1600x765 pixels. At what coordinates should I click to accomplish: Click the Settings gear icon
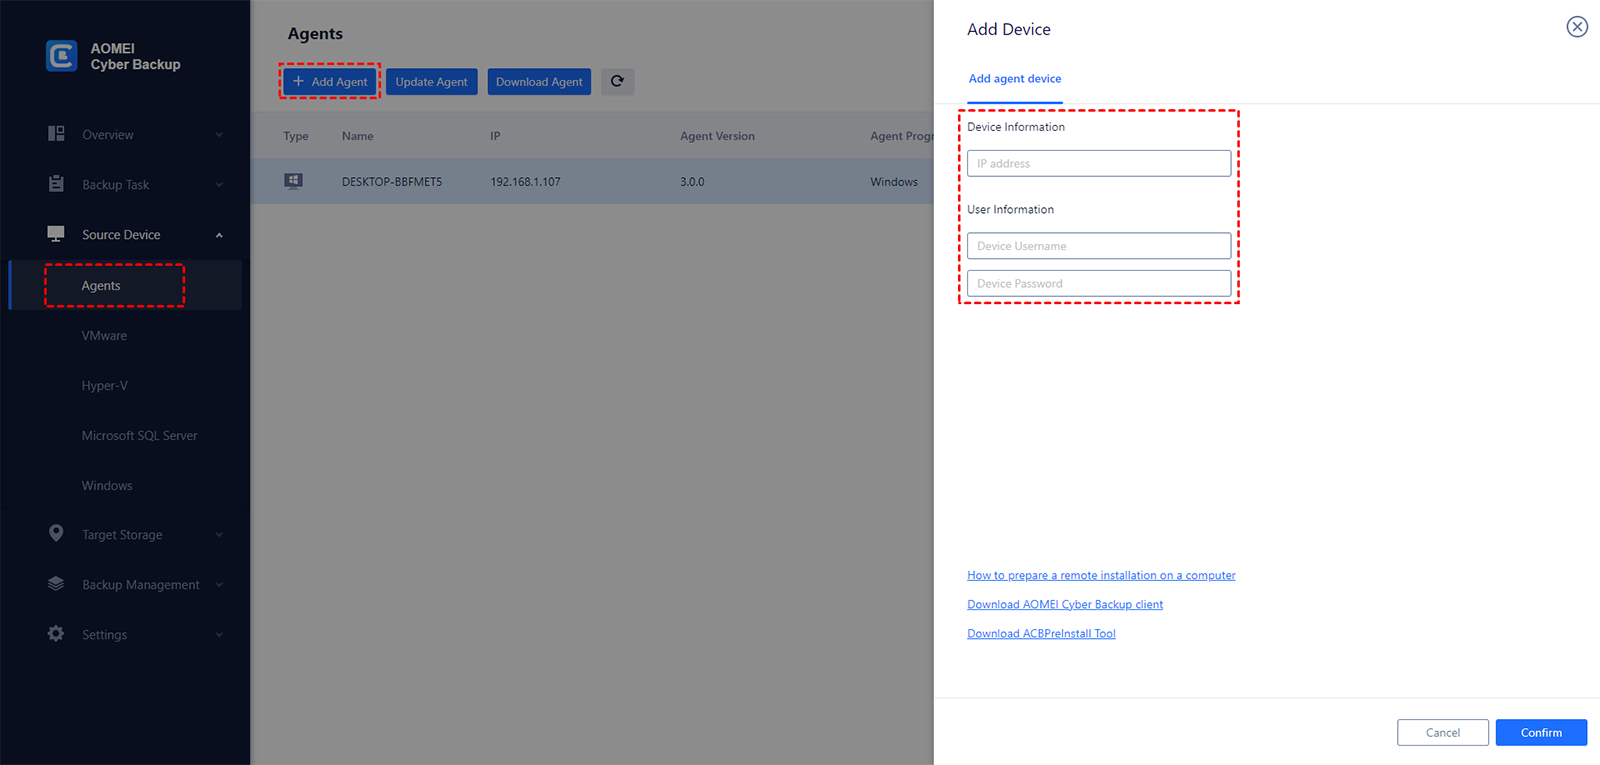click(56, 634)
